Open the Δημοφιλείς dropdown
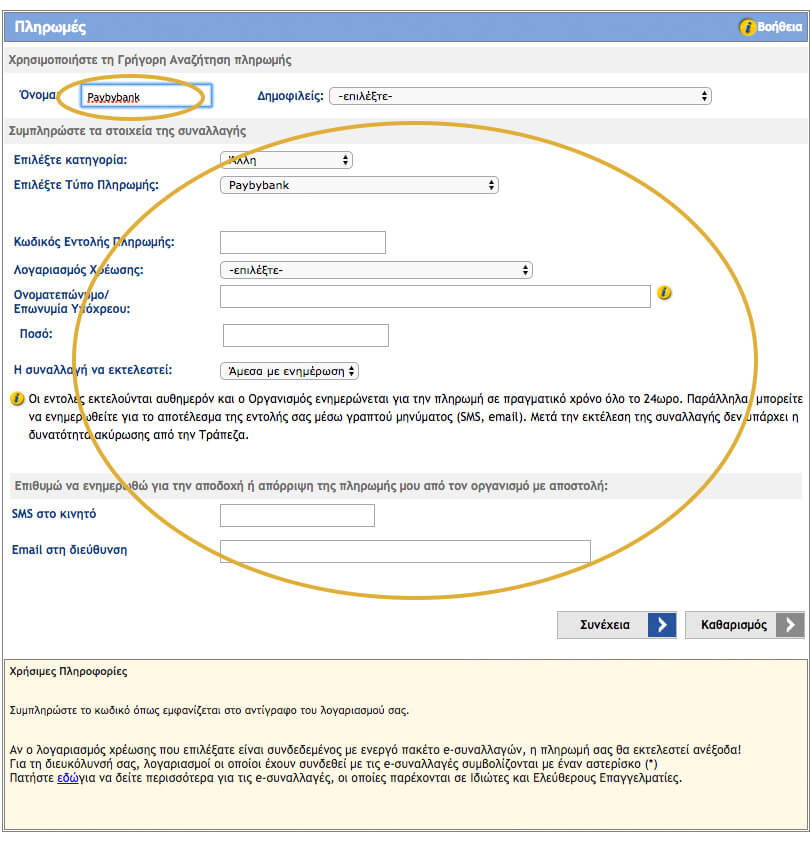 520,96
